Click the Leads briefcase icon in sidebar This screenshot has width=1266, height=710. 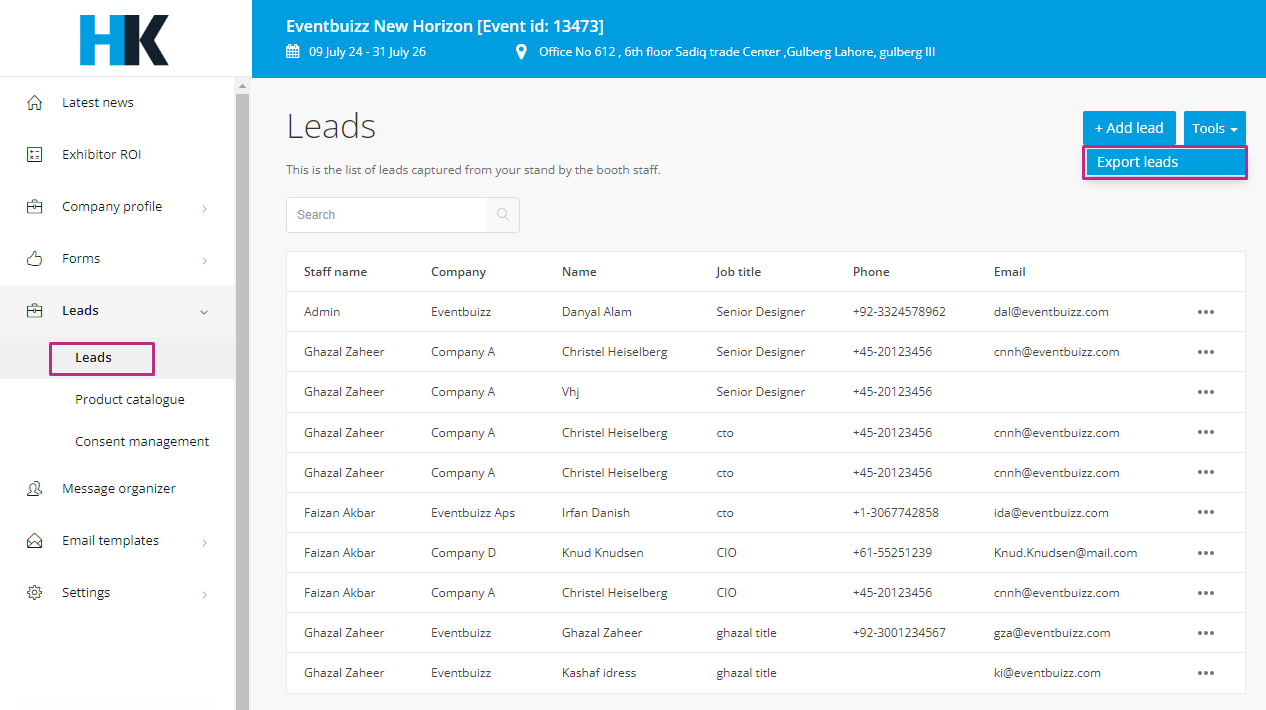[x=35, y=311]
